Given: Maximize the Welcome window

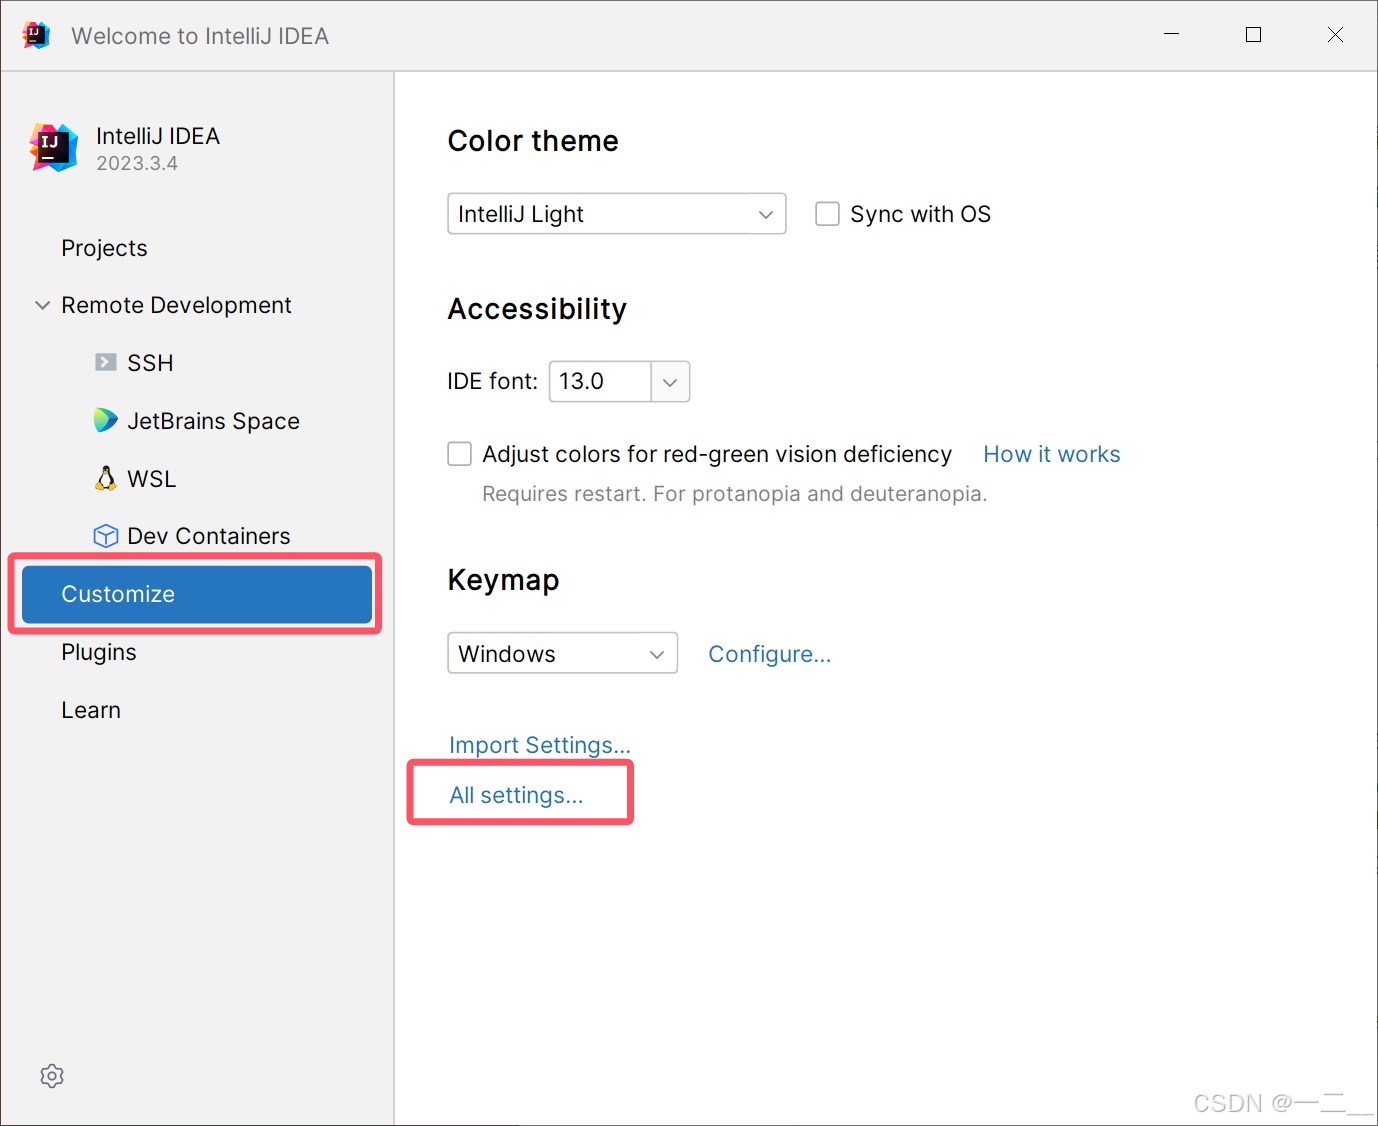Looking at the screenshot, I should coord(1253,35).
